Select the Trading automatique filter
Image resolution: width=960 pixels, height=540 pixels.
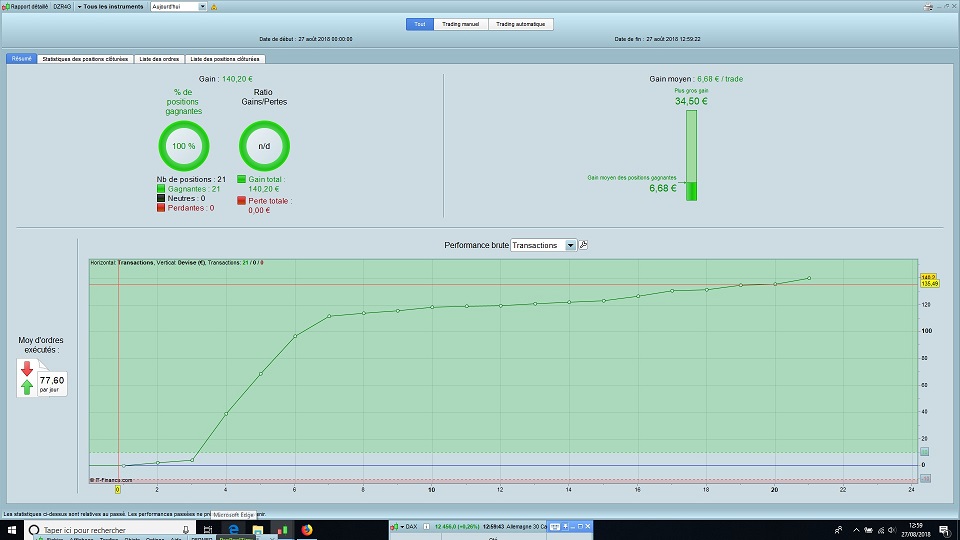pyautogui.click(x=520, y=24)
